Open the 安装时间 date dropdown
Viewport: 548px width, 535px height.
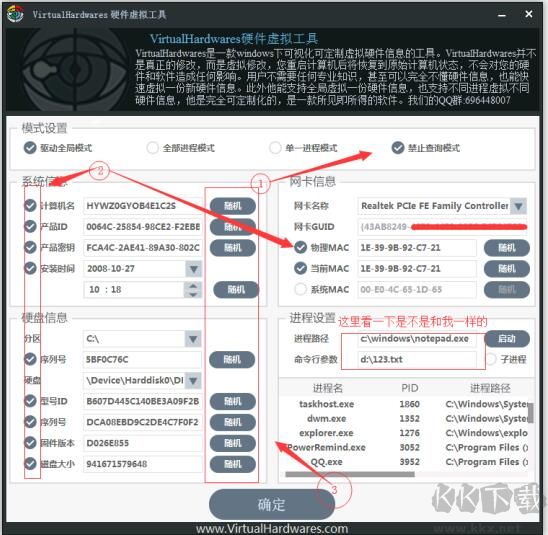coord(194,269)
